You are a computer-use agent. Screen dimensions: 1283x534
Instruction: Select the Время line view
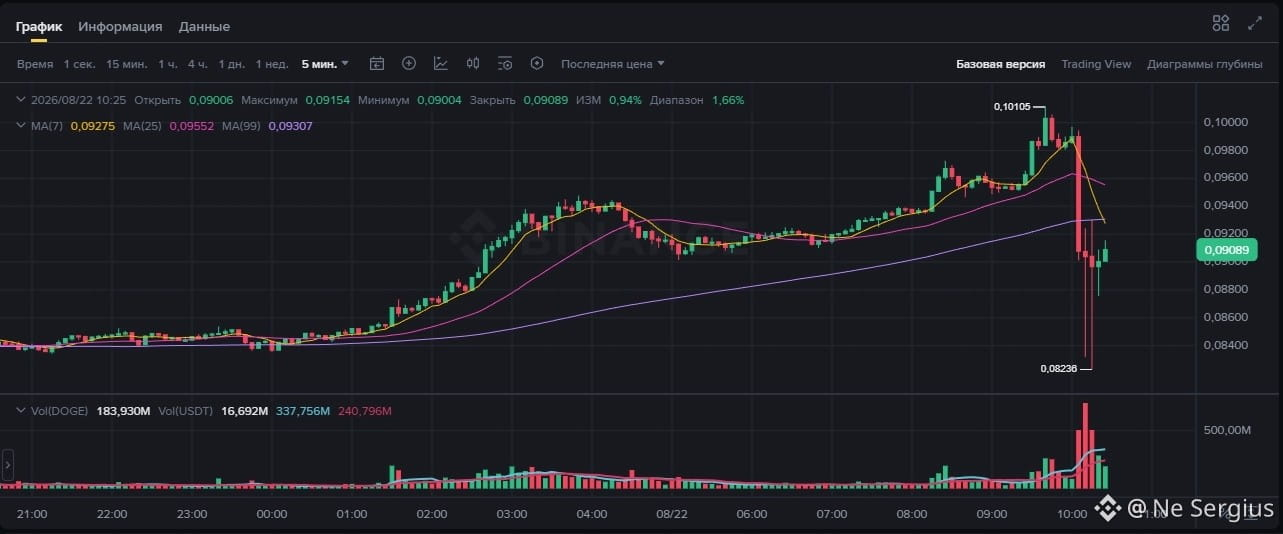pyautogui.click(x=35, y=64)
